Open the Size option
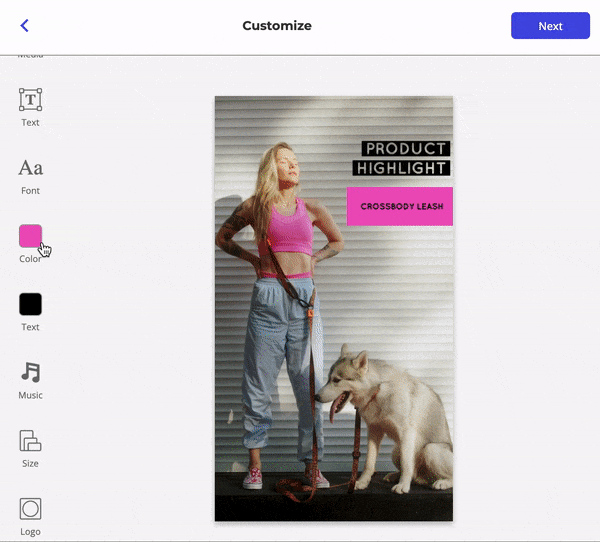Image resolution: width=600 pixels, height=542 pixels. (30, 441)
